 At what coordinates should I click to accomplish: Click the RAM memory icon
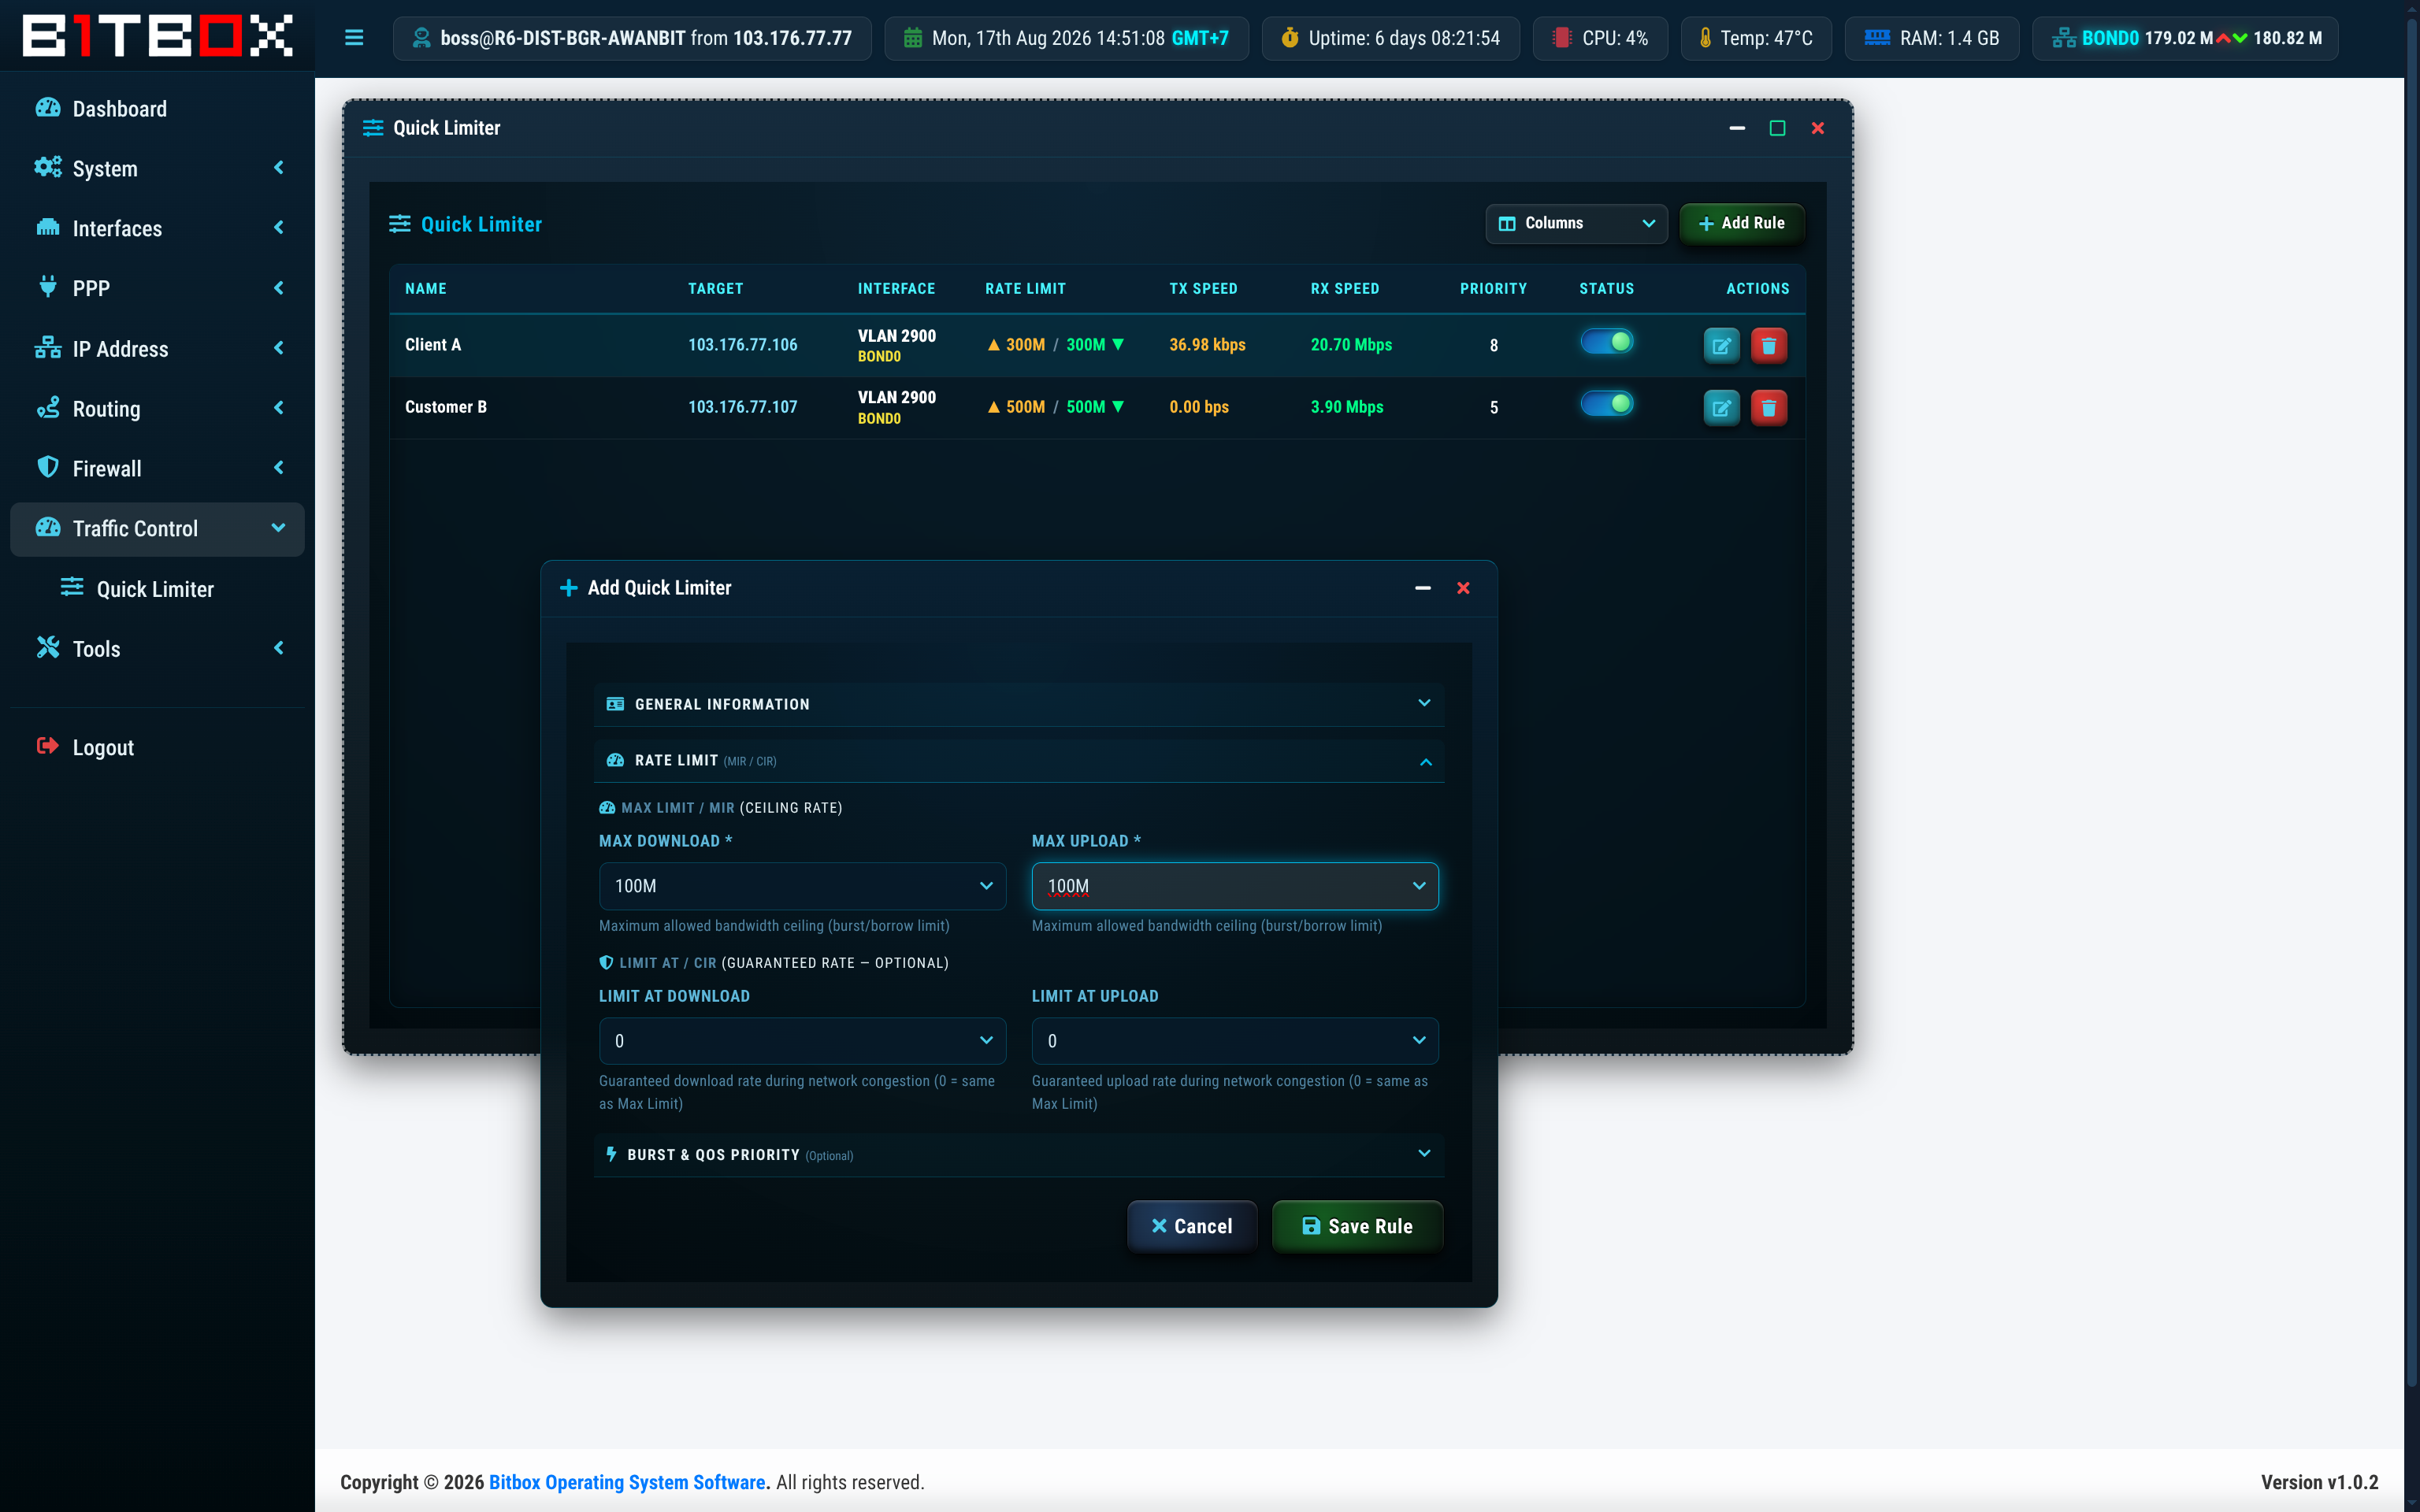coord(1877,38)
